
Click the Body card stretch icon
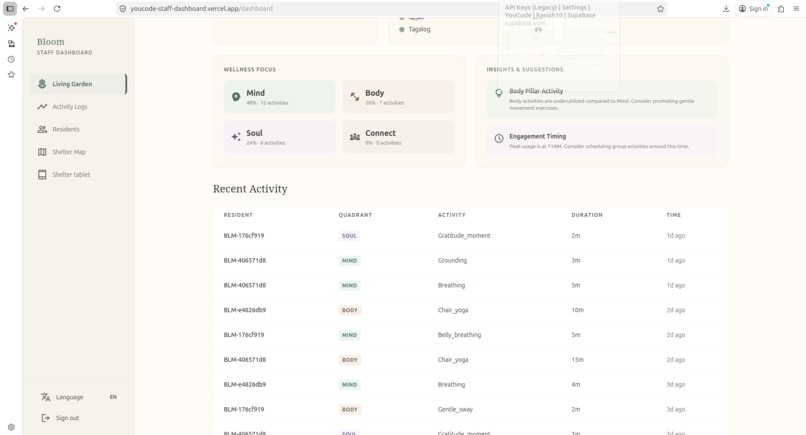[355, 97]
